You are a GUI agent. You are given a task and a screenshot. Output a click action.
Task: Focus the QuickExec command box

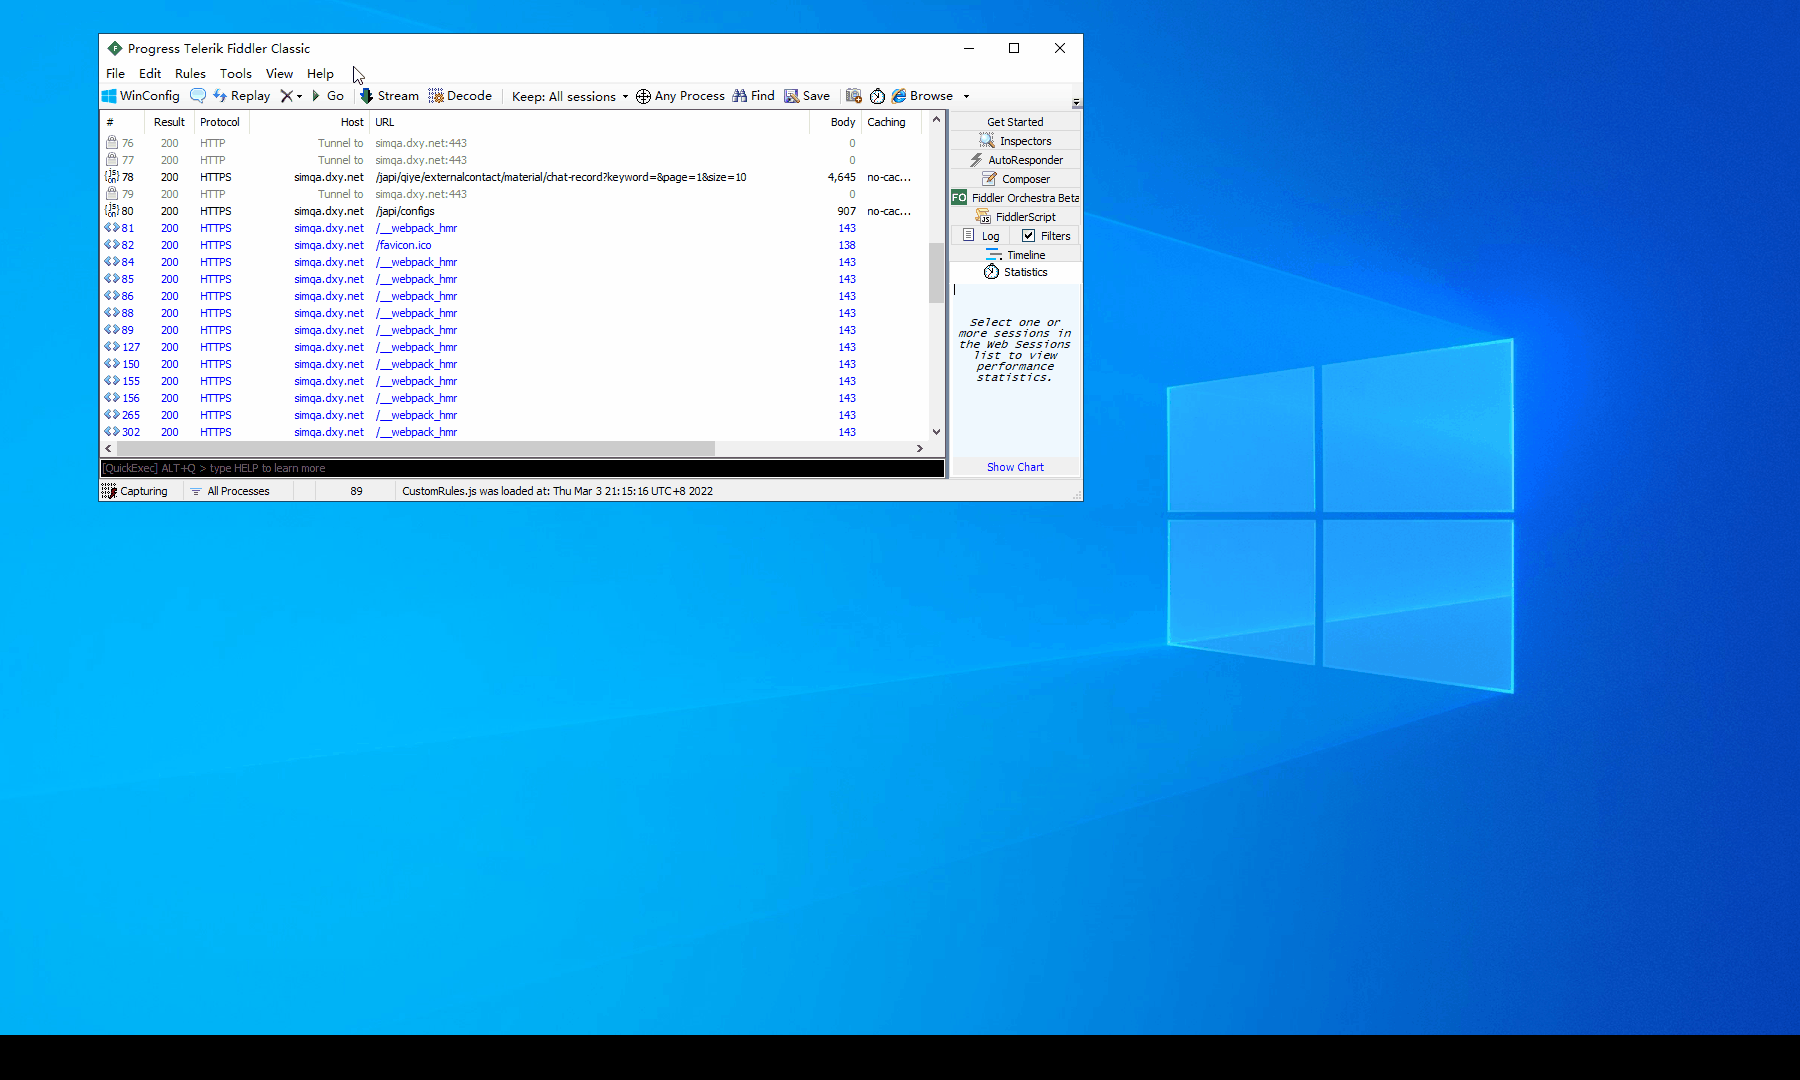point(522,468)
